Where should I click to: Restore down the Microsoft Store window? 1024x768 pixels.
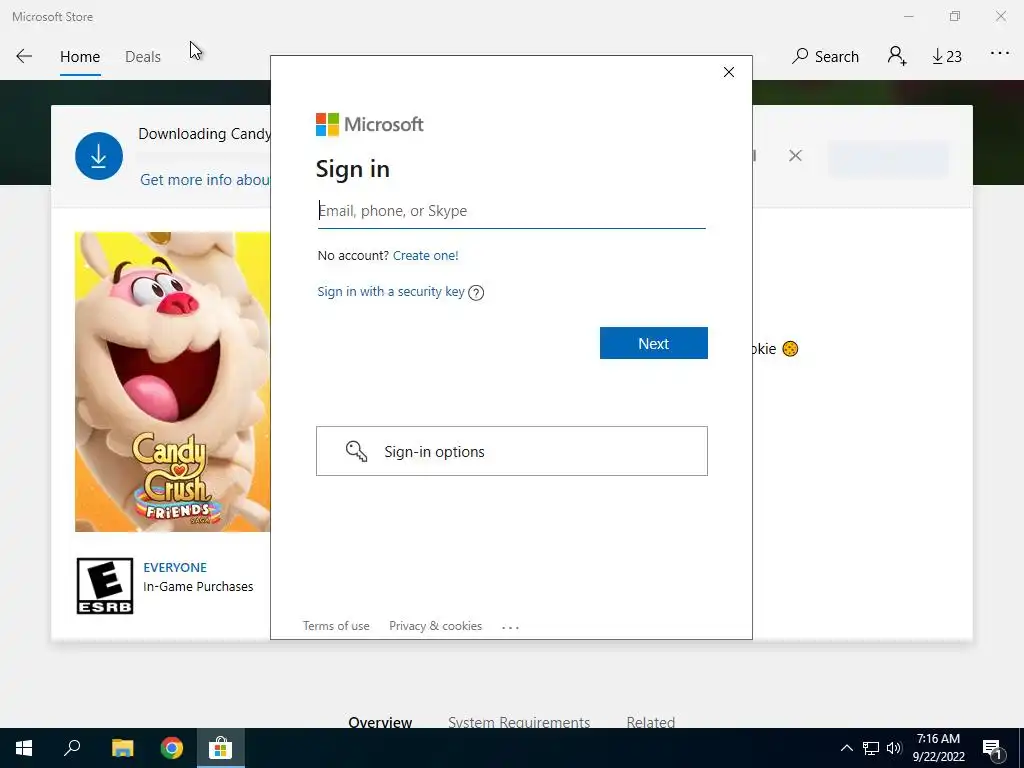955,16
